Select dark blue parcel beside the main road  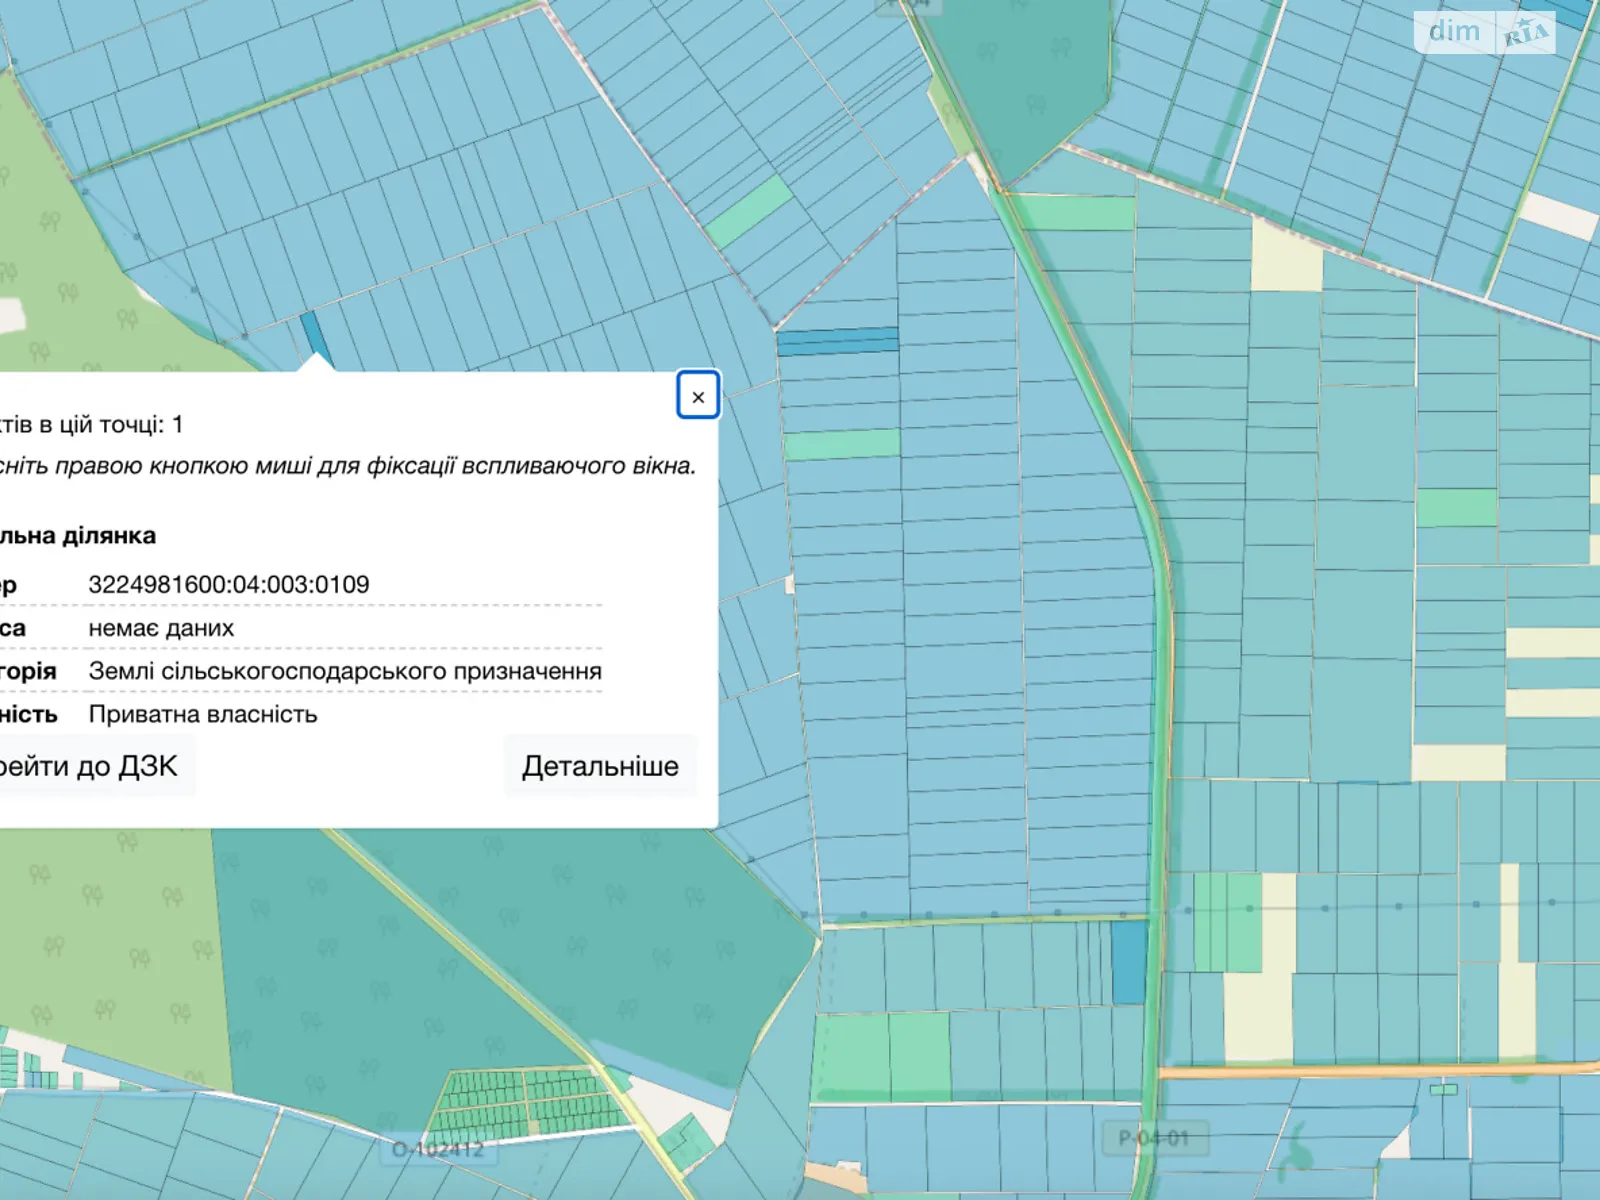pos(1129,962)
